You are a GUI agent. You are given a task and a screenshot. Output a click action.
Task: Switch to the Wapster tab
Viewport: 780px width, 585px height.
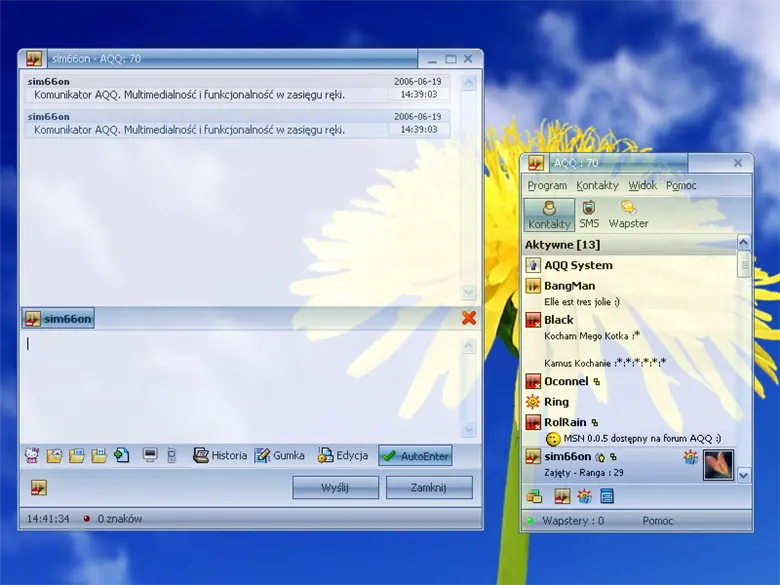click(628, 214)
